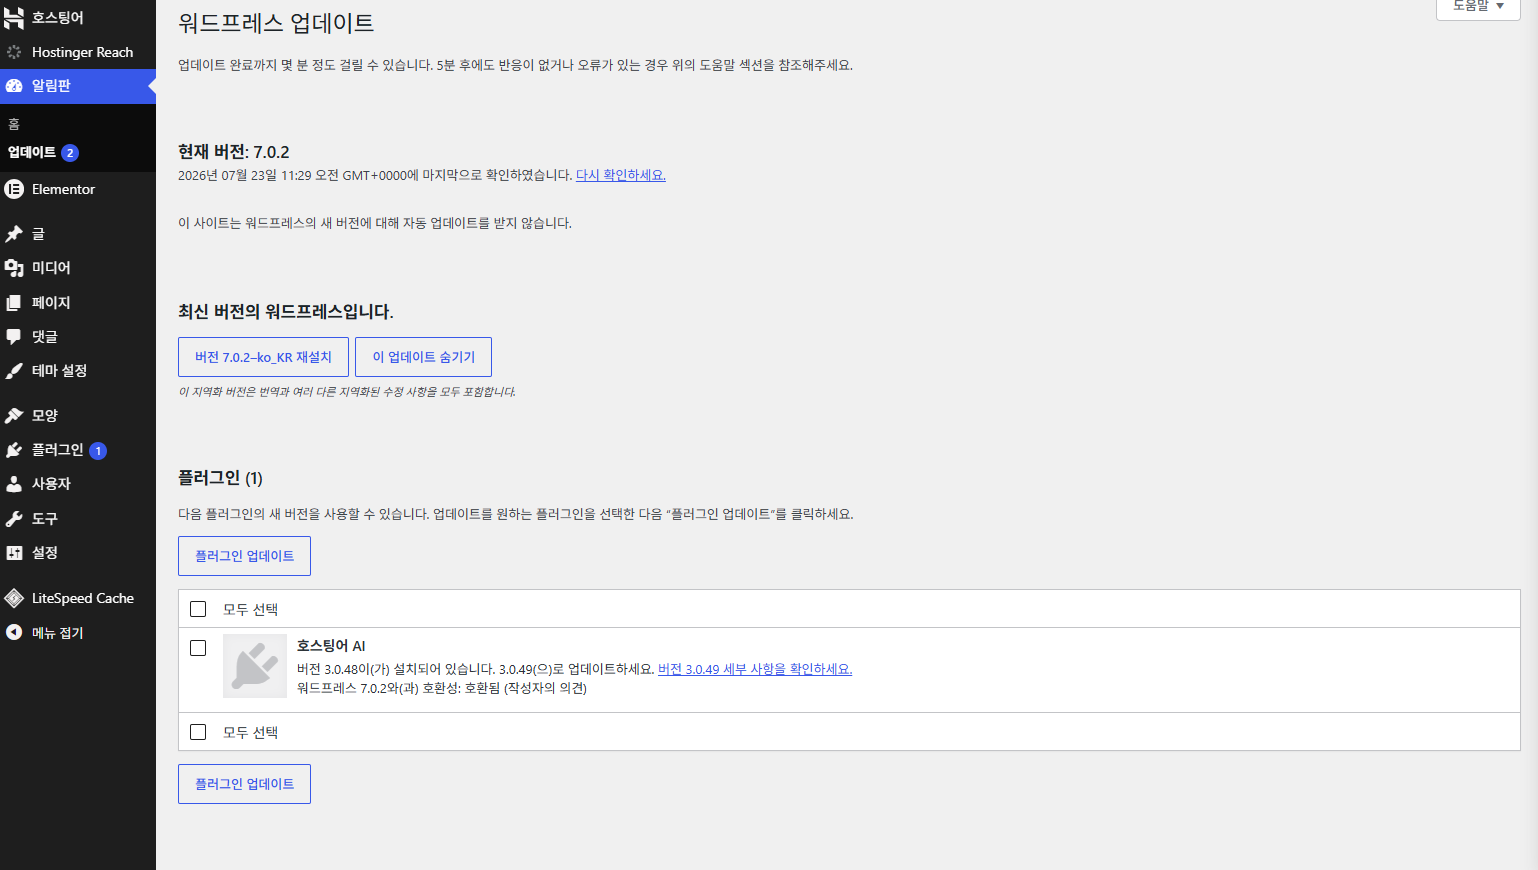Open the 홈 submenu item
1538x870 pixels.
[14, 124]
